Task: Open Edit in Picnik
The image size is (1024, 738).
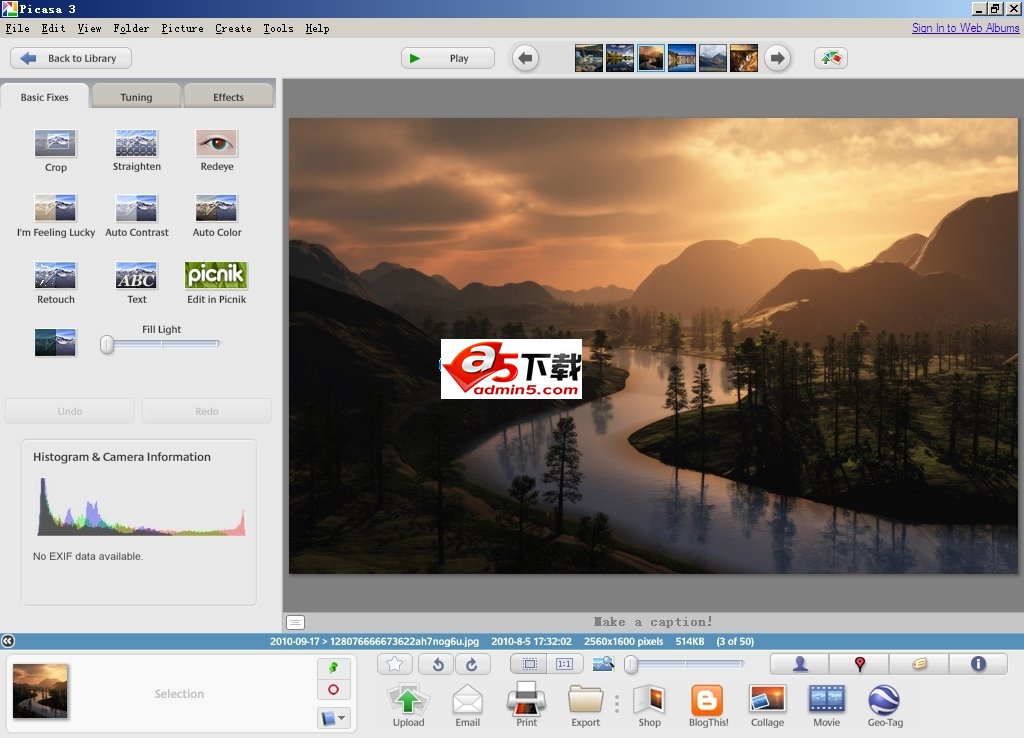Action: pyautogui.click(x=216, y=283)
